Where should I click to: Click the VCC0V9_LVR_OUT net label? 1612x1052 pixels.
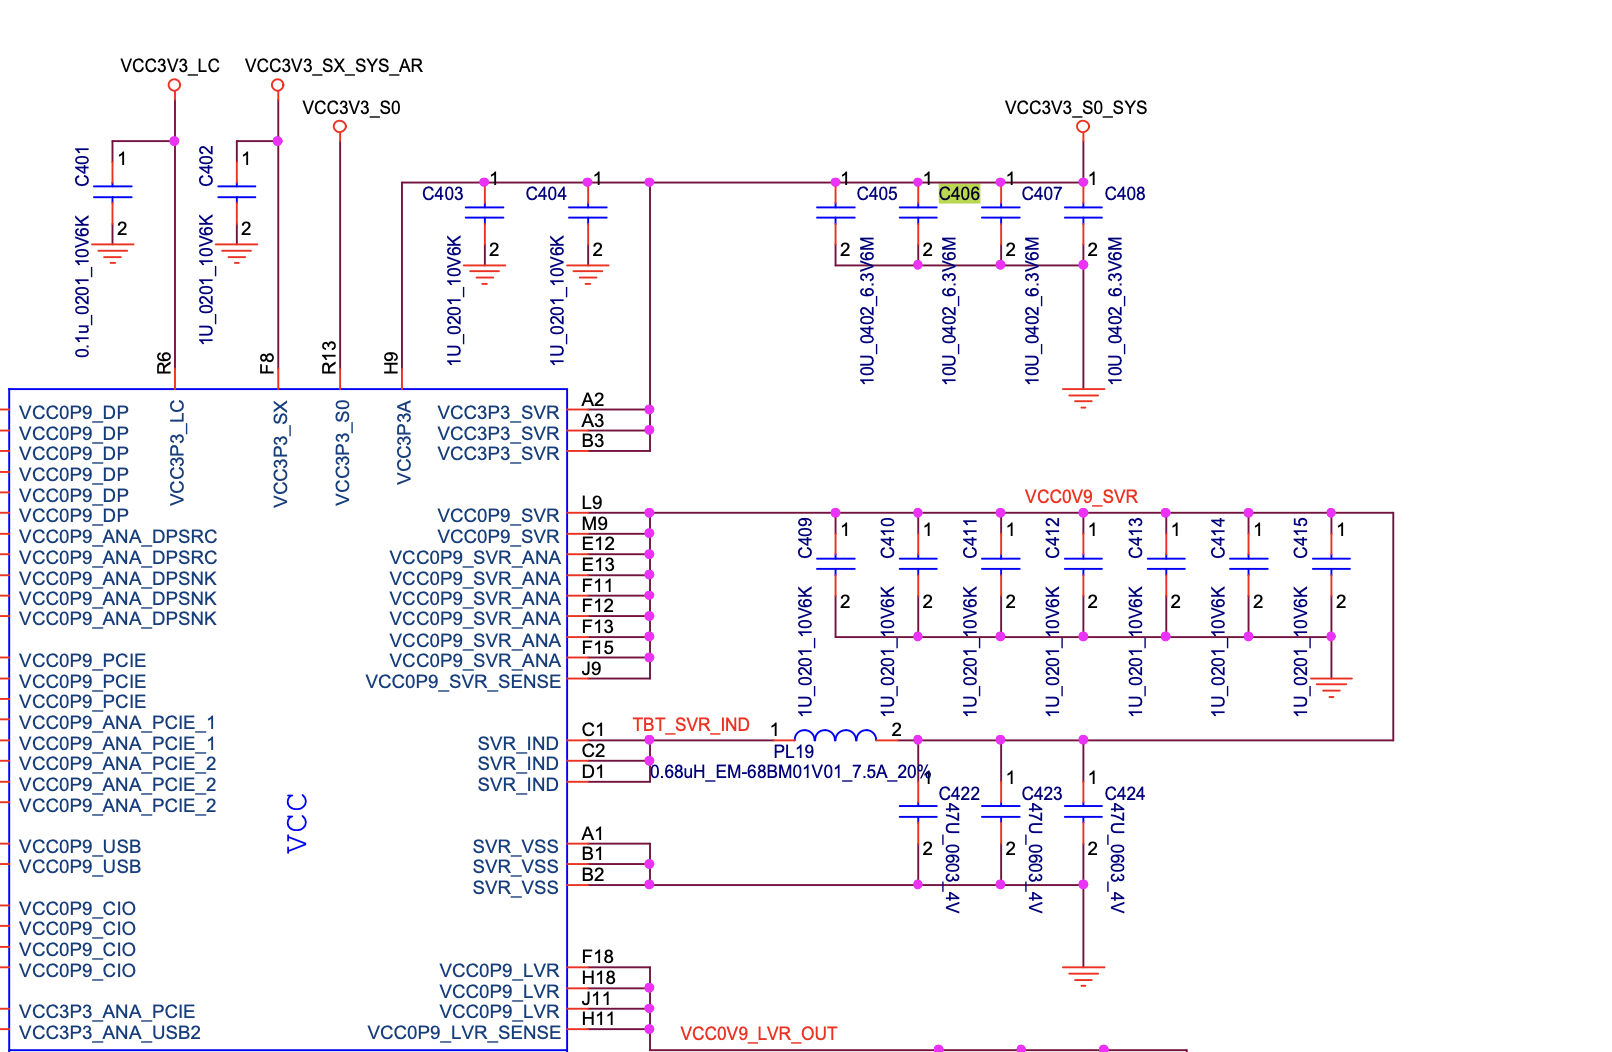click(759, 1034)
